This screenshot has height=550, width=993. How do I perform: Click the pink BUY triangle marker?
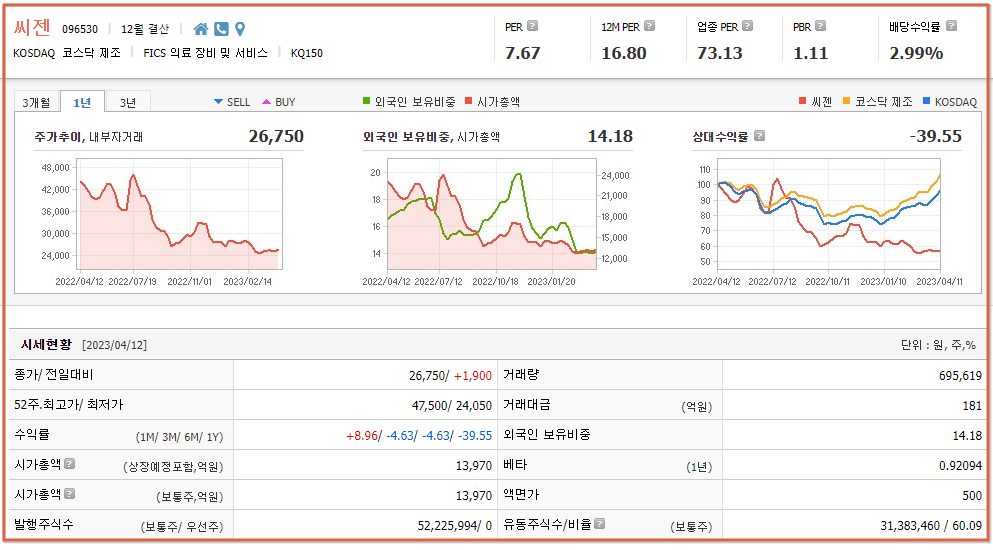[x=266, y=101]
